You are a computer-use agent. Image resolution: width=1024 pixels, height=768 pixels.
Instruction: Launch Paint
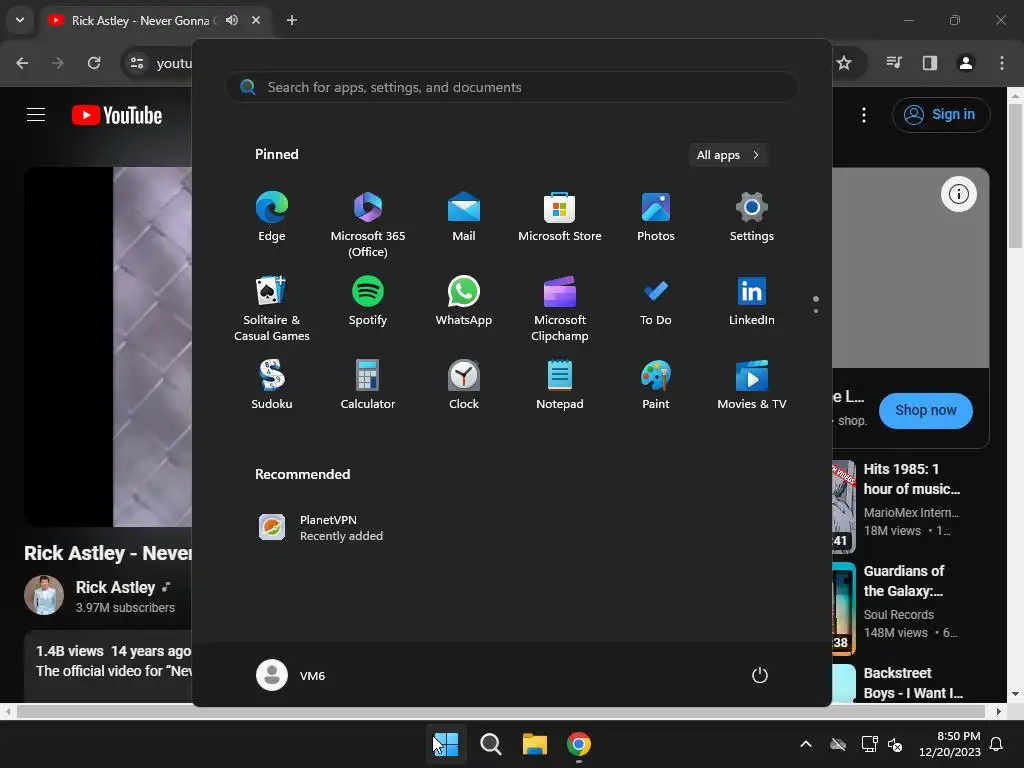[656, 385]
